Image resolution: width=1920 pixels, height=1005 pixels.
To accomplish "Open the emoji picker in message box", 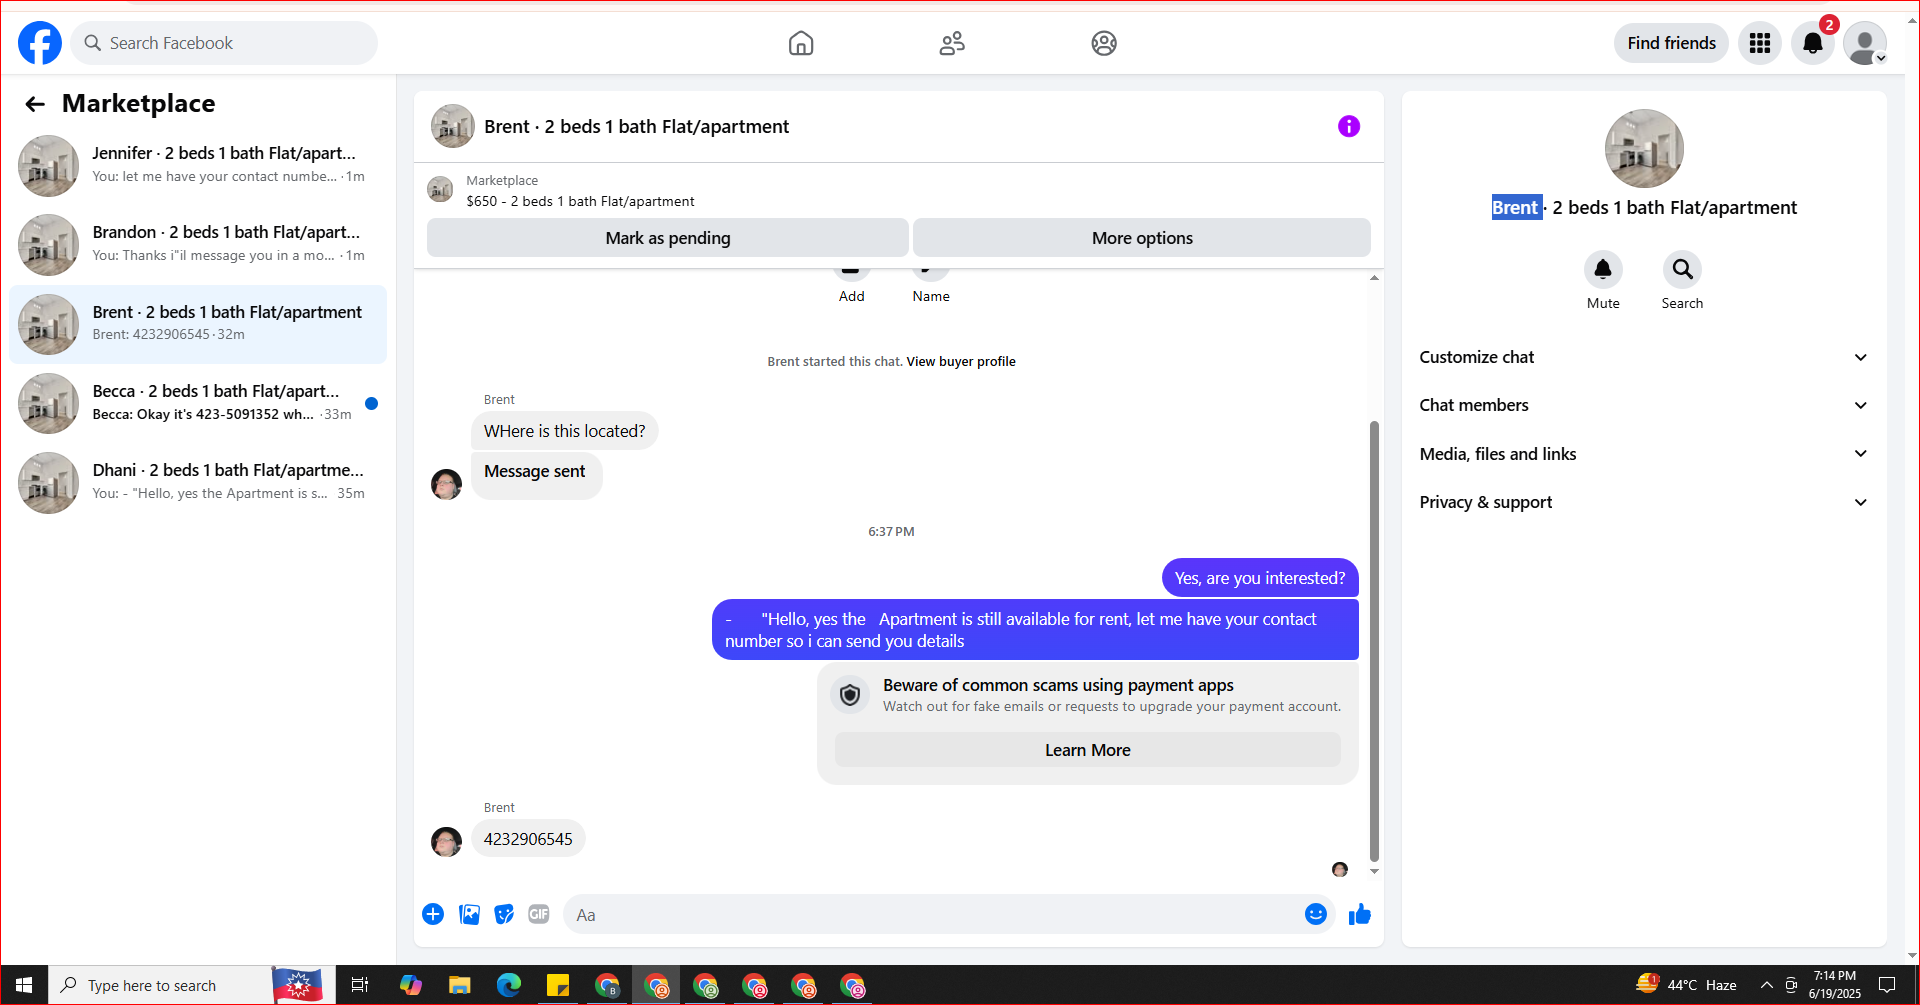I will point(1316,914).
